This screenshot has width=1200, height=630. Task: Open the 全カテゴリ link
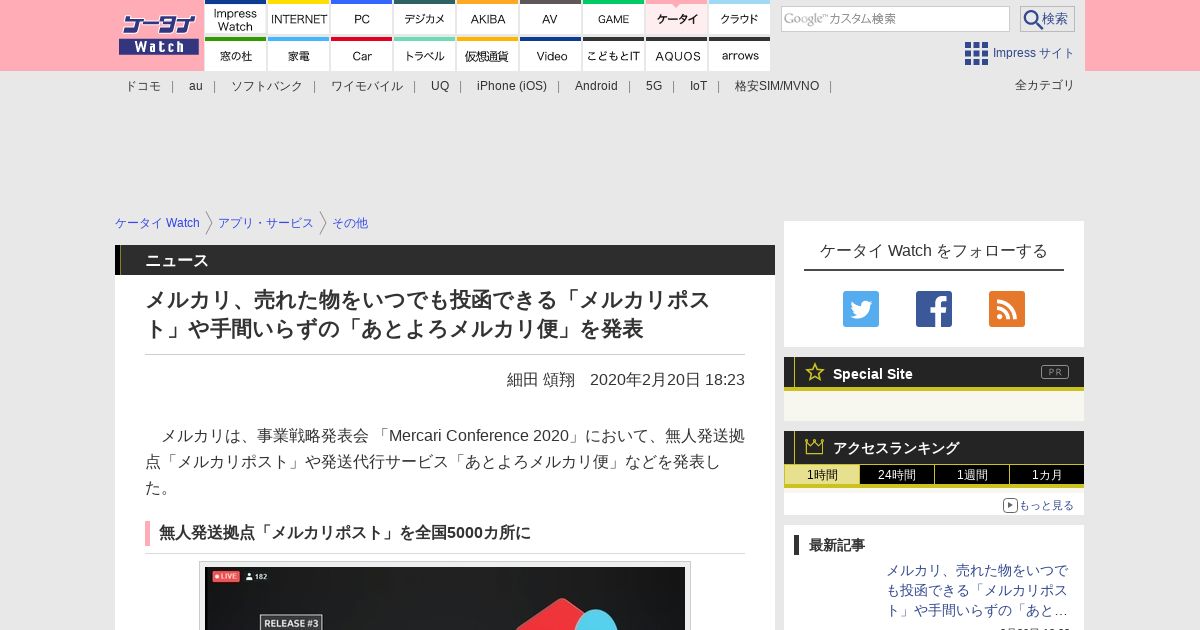tap(1045, 85)
